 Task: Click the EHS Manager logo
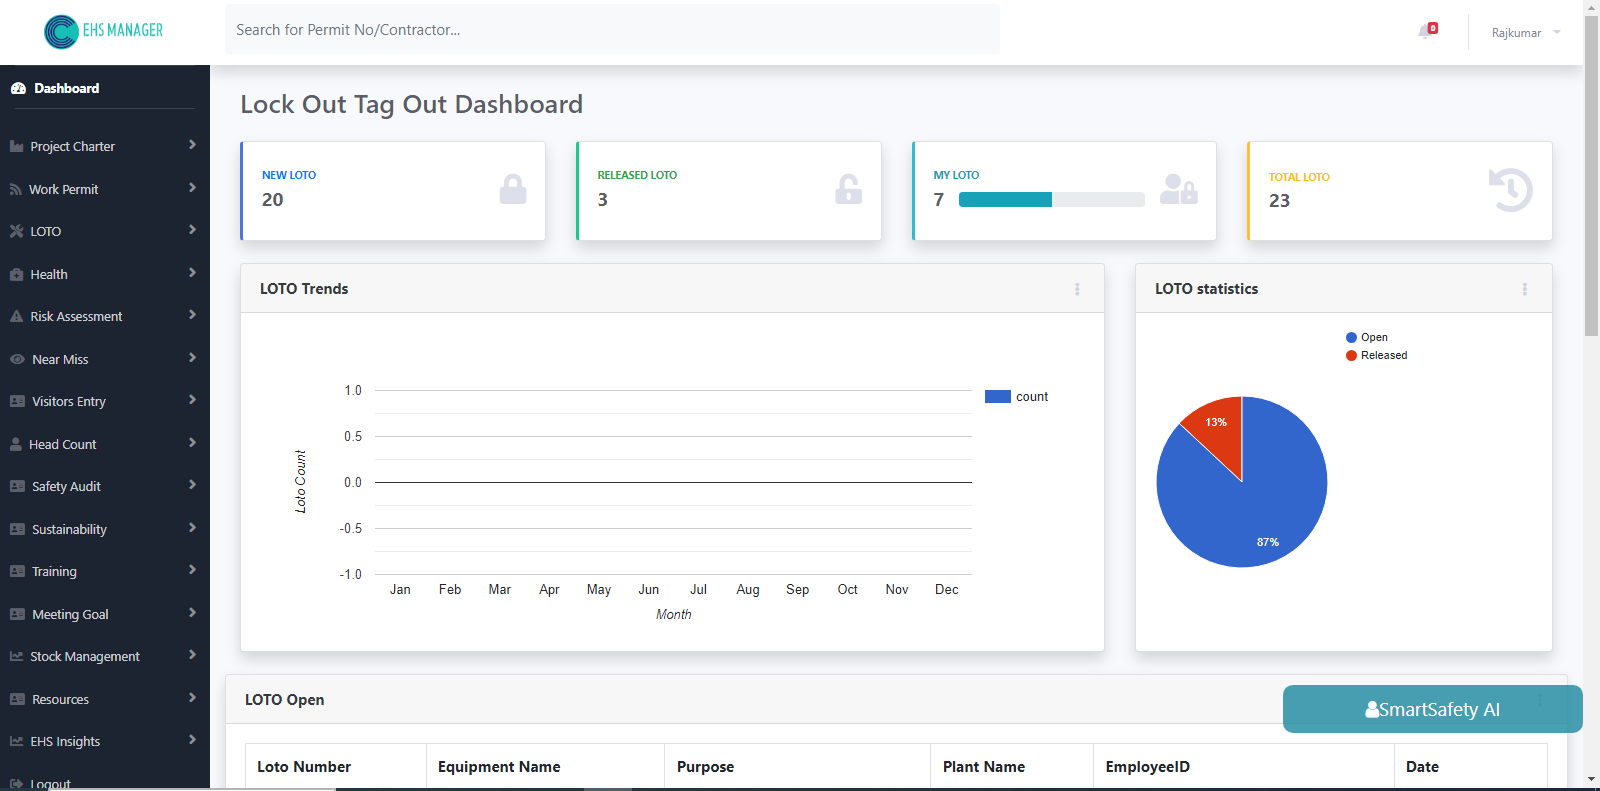point(103,31)
